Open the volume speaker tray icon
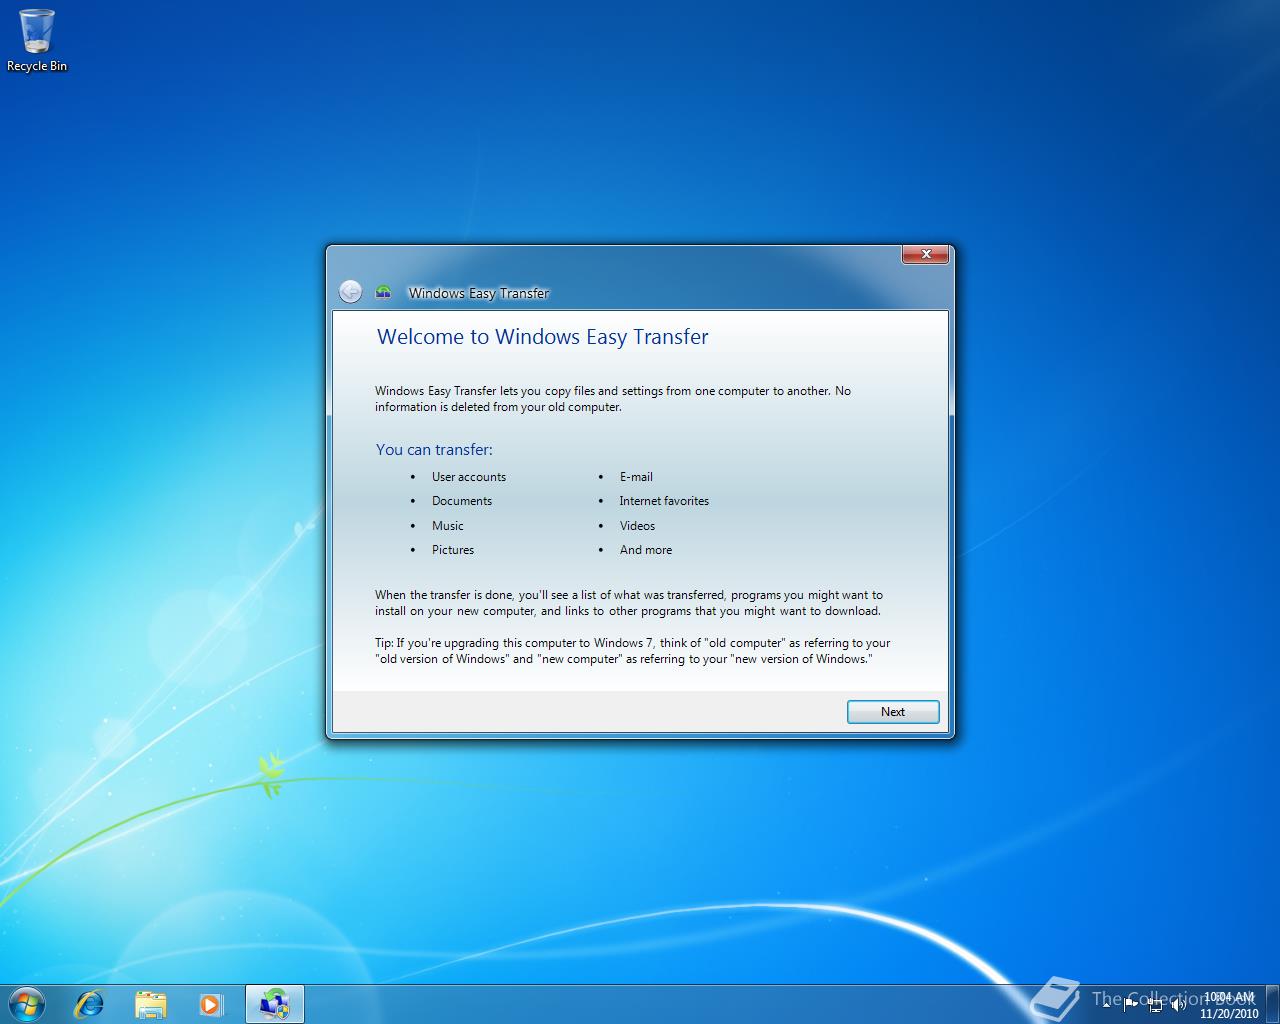 coord(1178,1004)
